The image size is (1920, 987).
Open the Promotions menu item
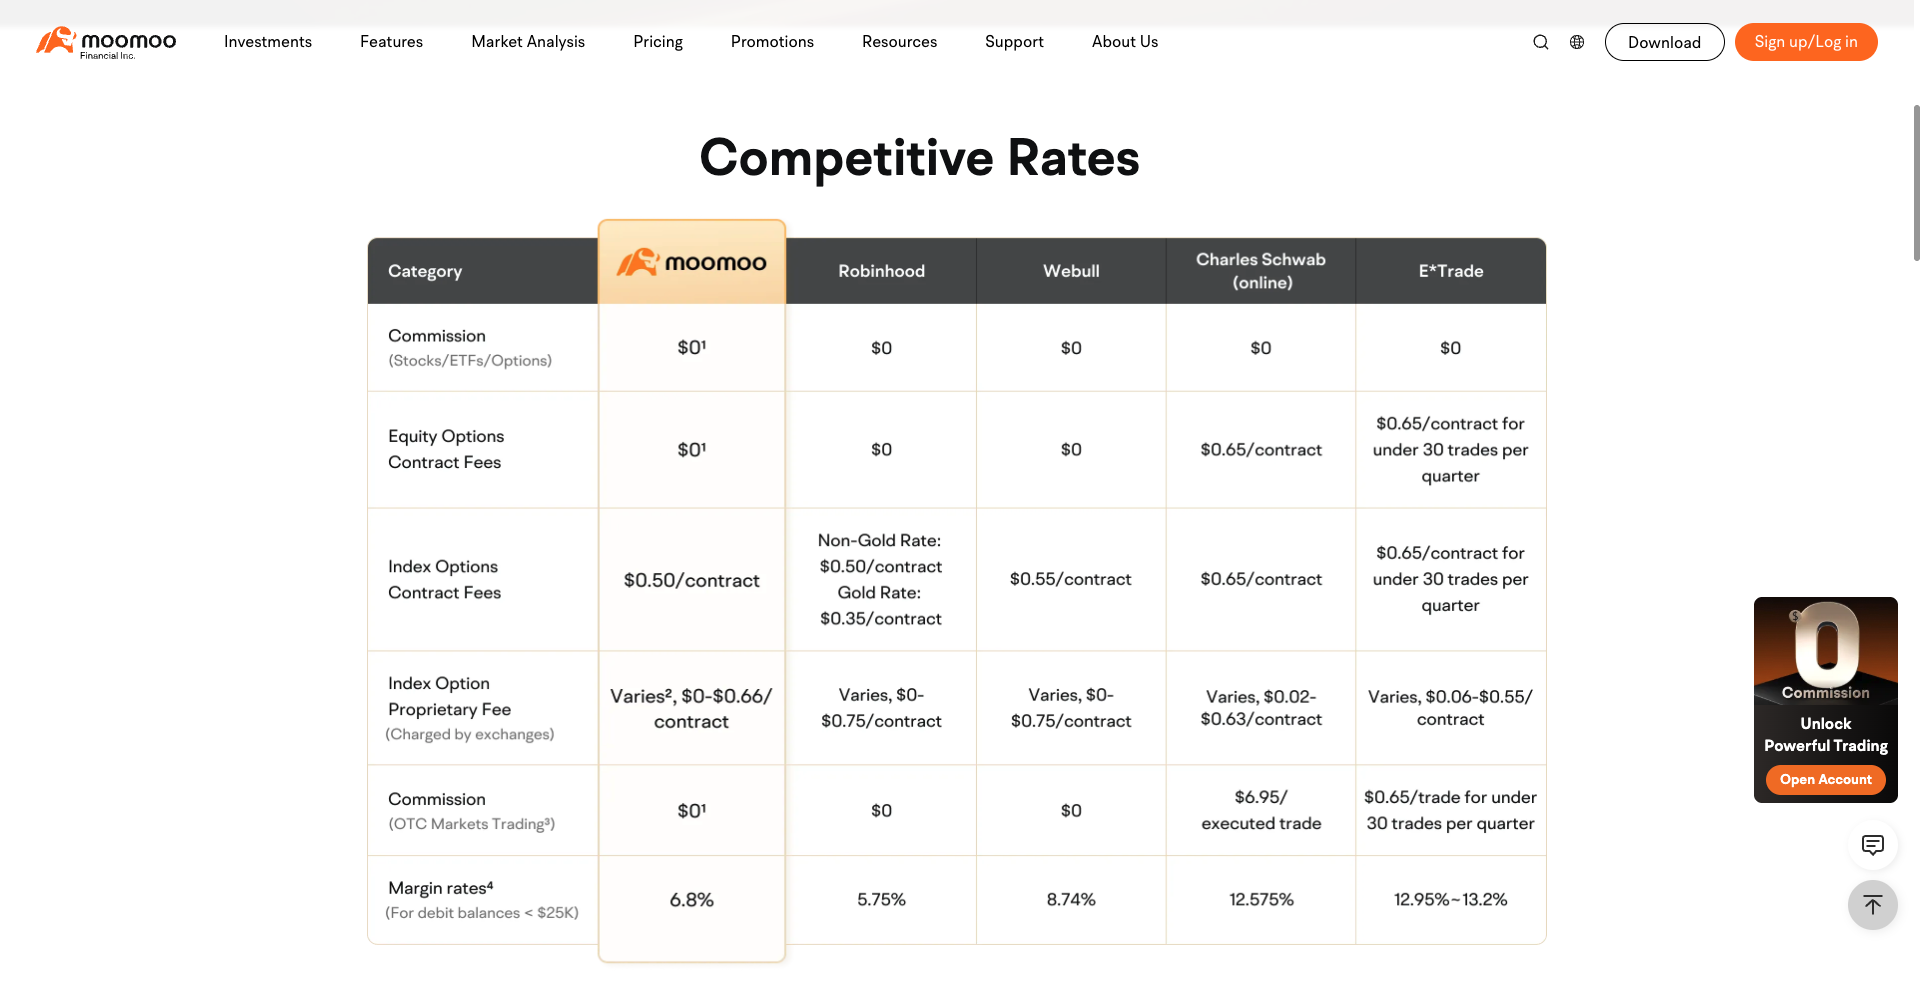pyautogui.click(x=772, y=42)
